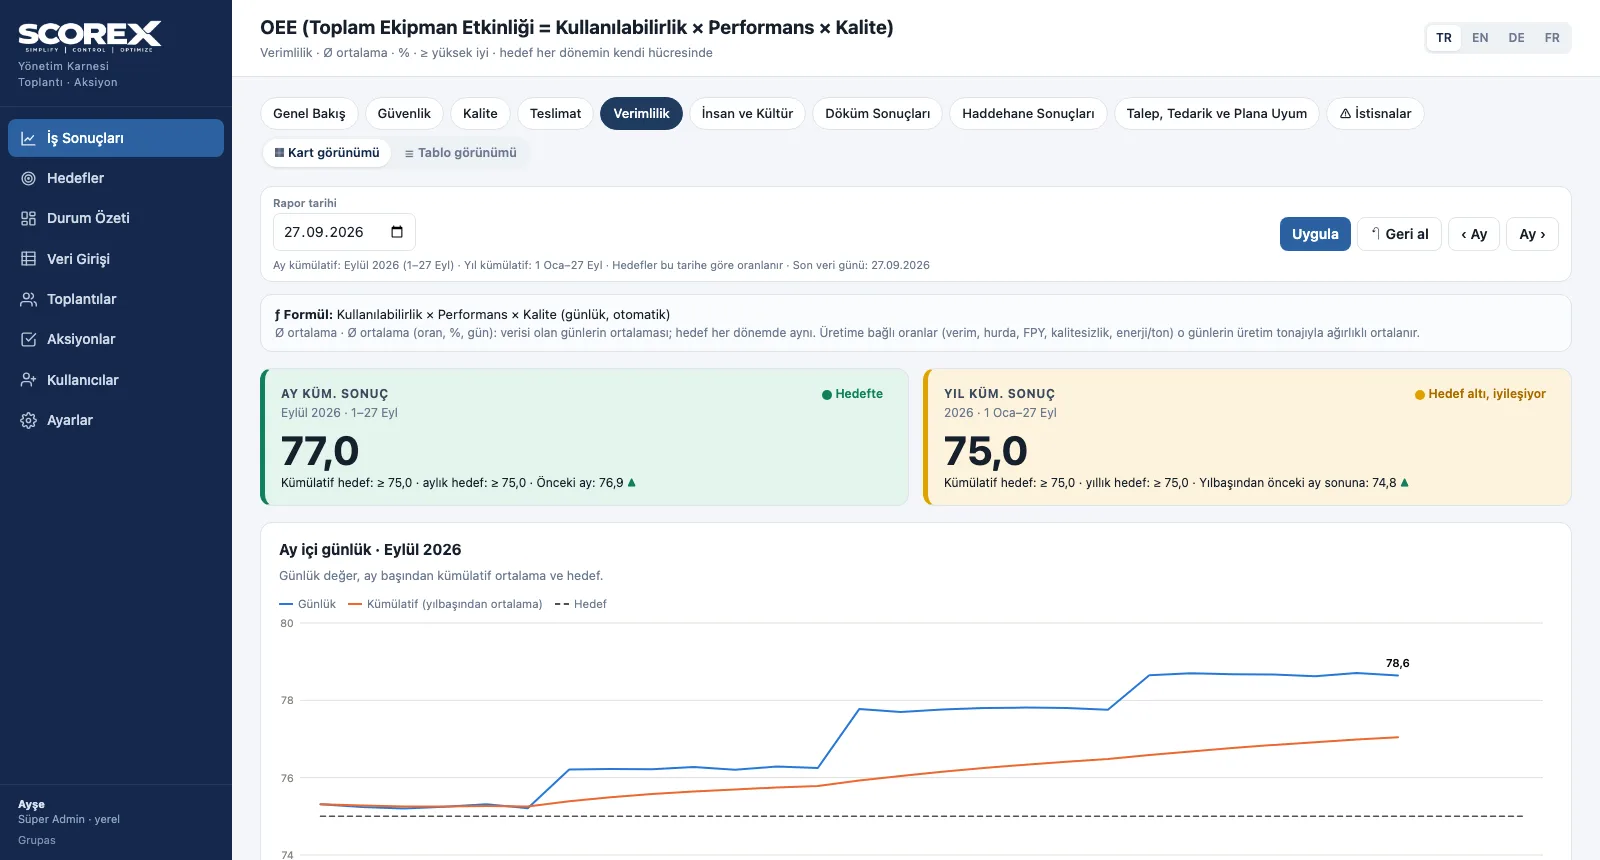
Task: Click the Günlük legend entry in chart
Action: (x=308, y=604)
